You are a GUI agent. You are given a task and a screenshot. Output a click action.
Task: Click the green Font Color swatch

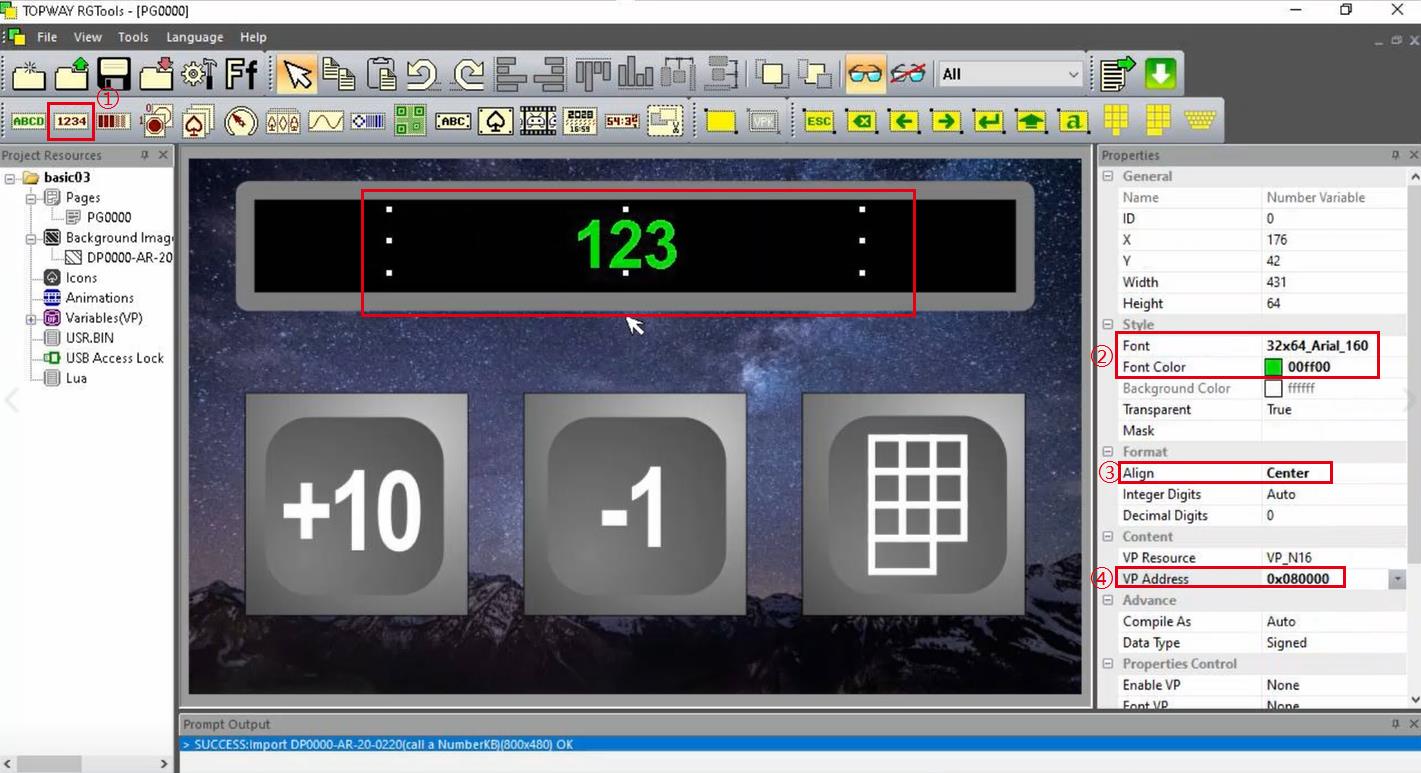click(x=1273, y=367)
